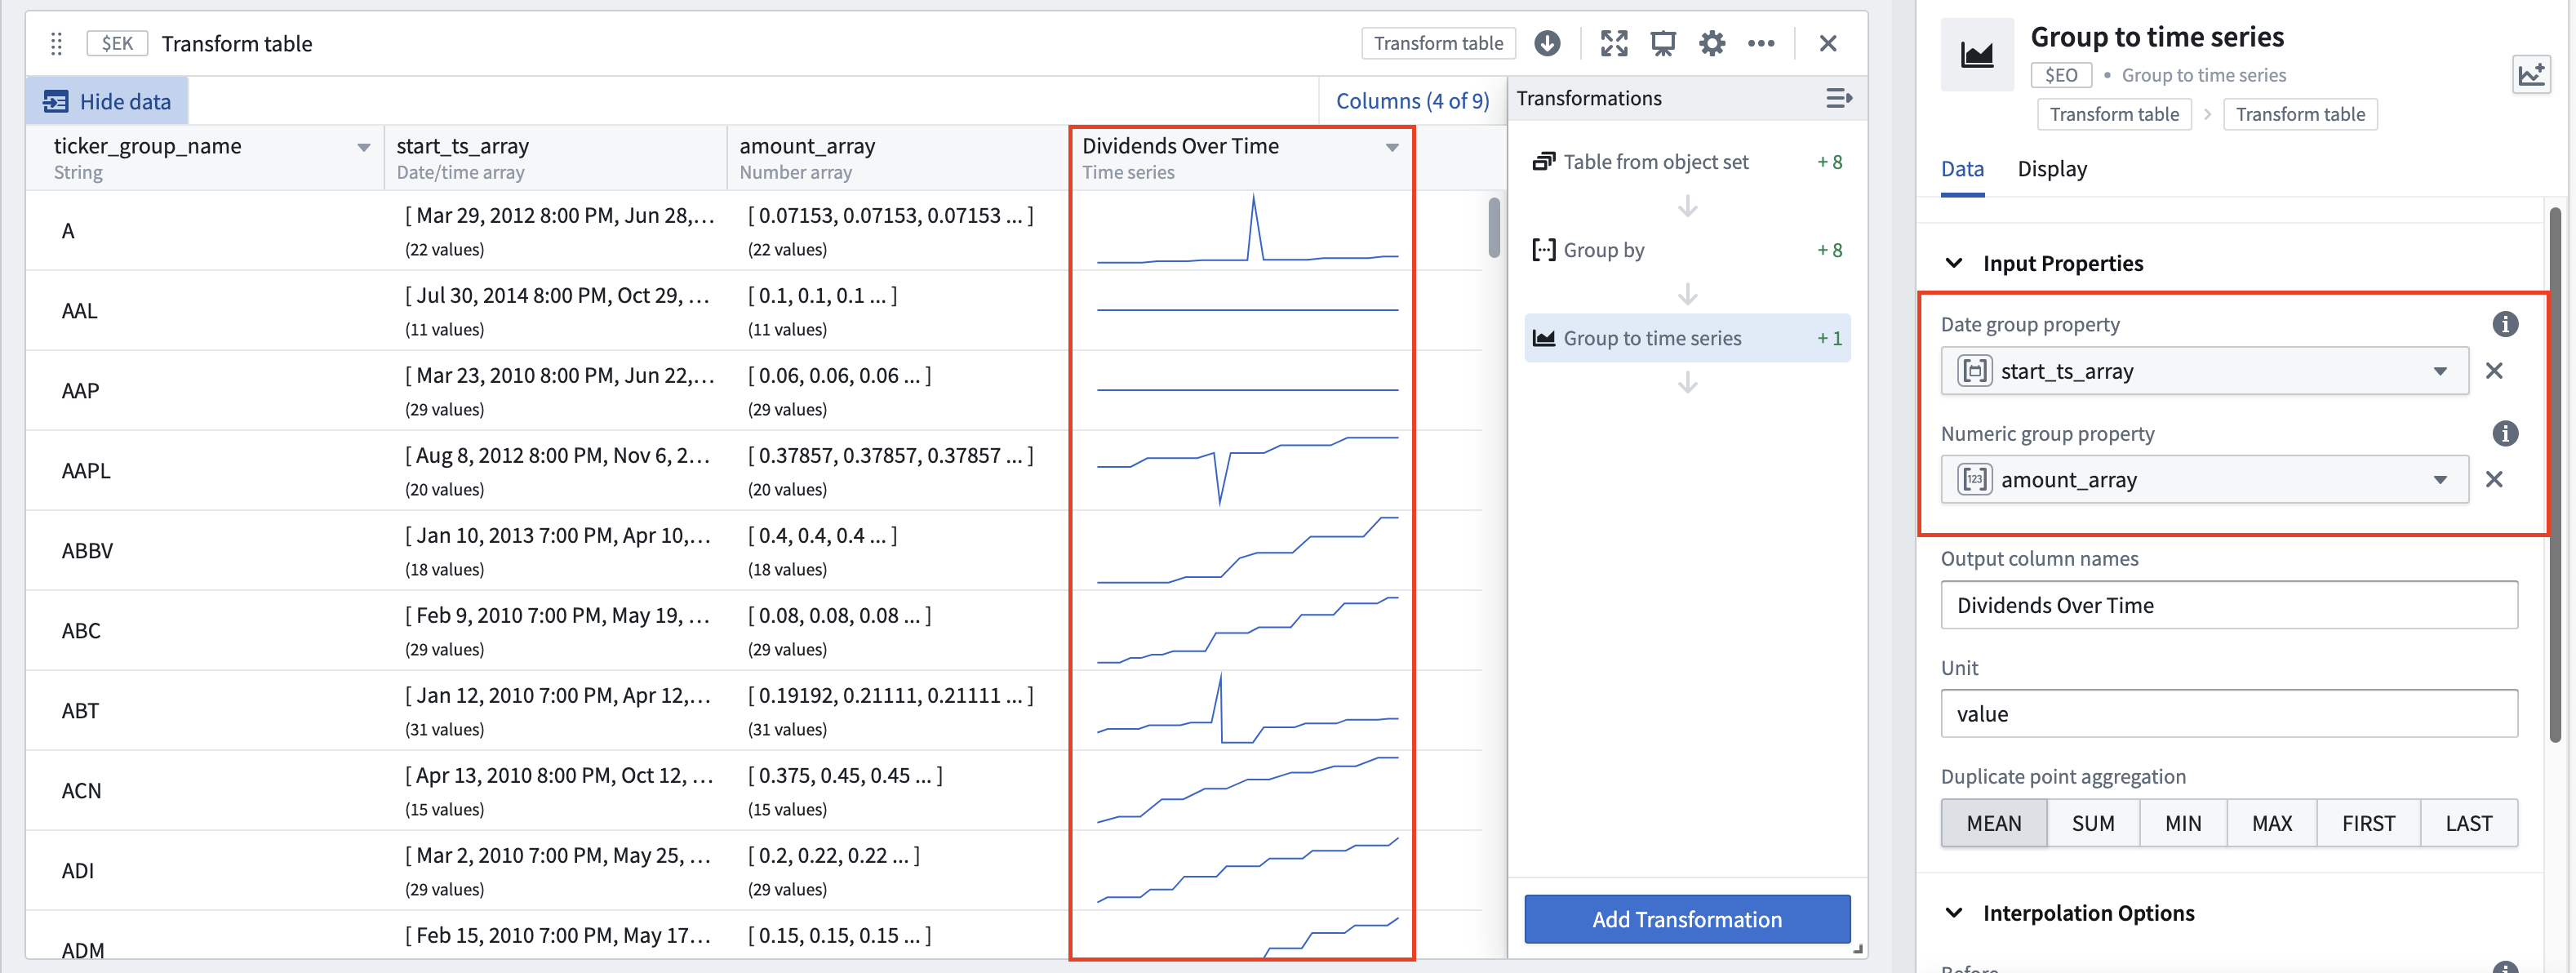
Task: Click the Table from object set icon
Action: (1543, 161)
